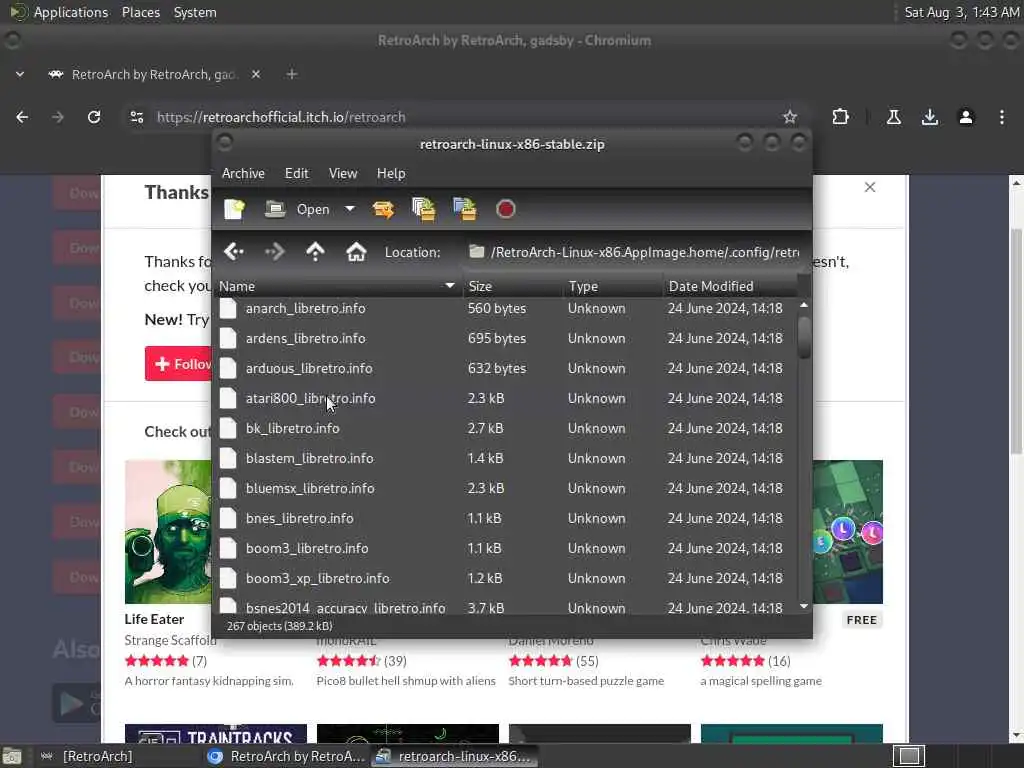The image size is (1024, 768).
Task: Select the RetroArch by RetroArch browser tab
Action: coord(153,74)
